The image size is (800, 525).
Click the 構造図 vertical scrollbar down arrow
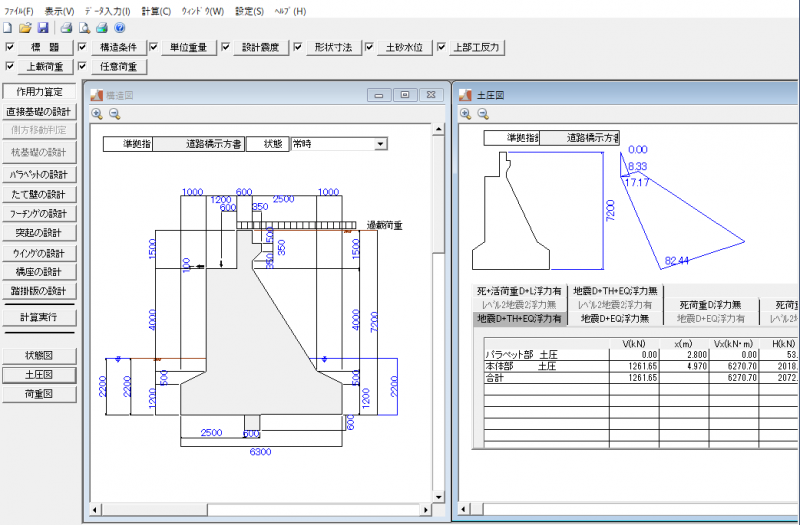click(438, 497)
